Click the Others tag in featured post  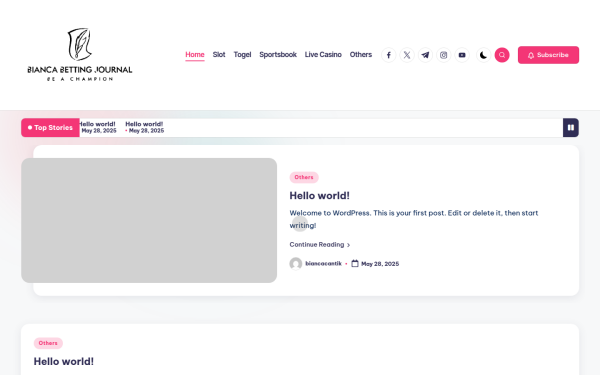[304, 178]
